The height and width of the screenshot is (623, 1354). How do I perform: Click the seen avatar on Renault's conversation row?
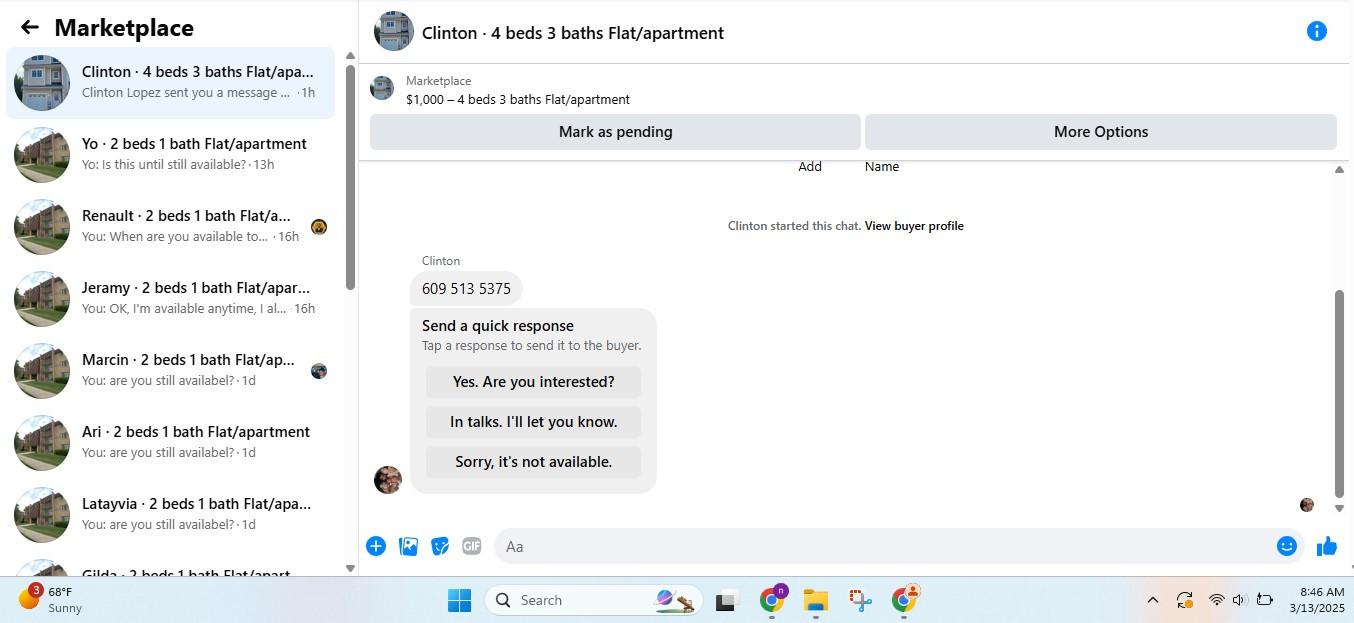coord(319,227)
